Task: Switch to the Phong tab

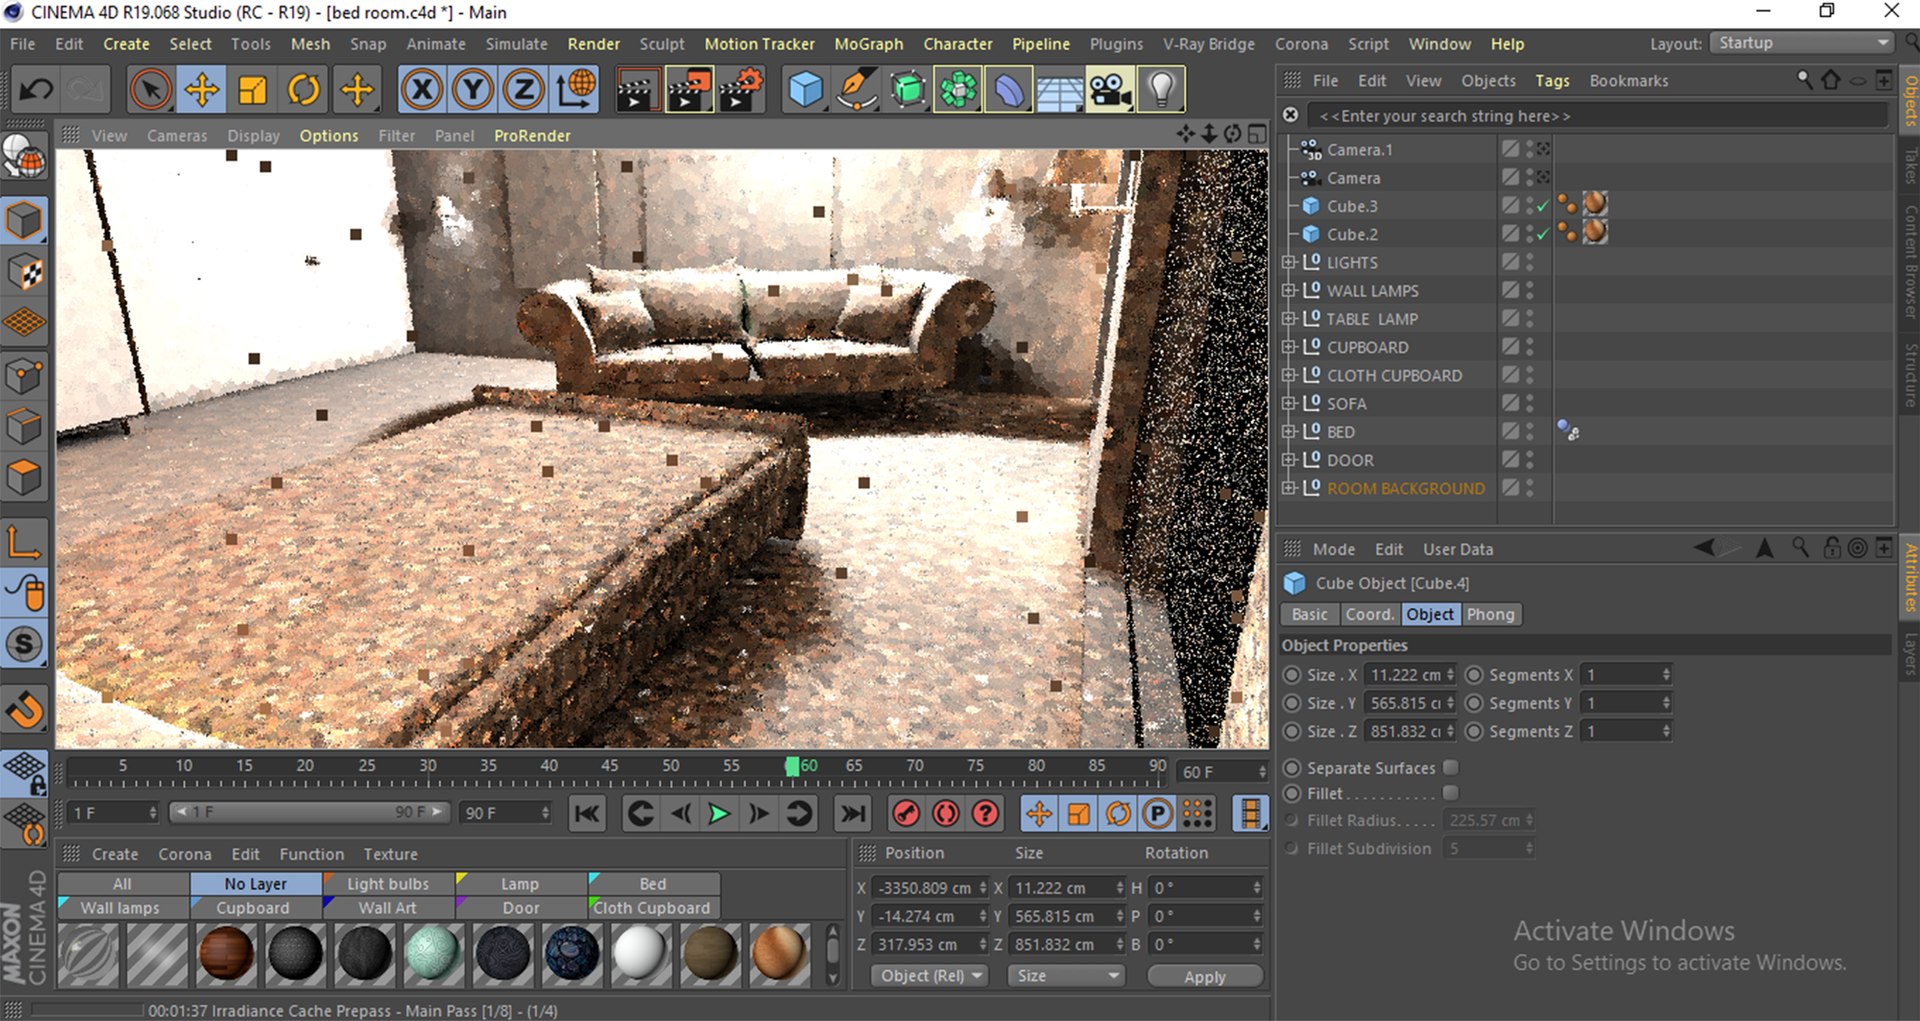Action: click(x=1490, y=614)
